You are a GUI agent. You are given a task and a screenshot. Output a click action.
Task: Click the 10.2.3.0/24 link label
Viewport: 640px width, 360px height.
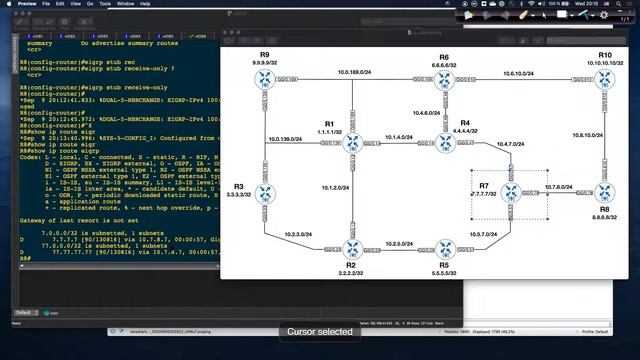click(x=298, y=234)
